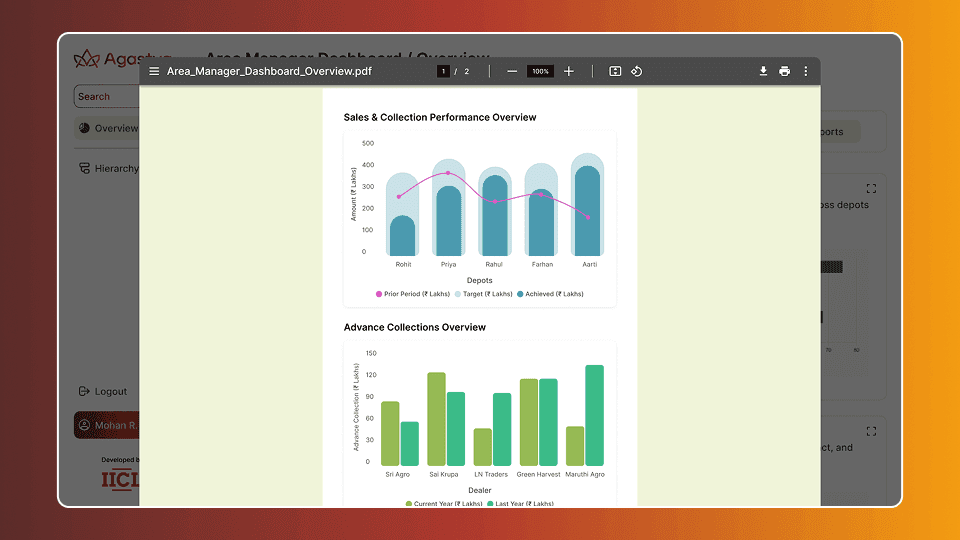Screen dimensions: 960x540
Task: Download the Area Manager Dashboard PDF
Action: (763, 71)
